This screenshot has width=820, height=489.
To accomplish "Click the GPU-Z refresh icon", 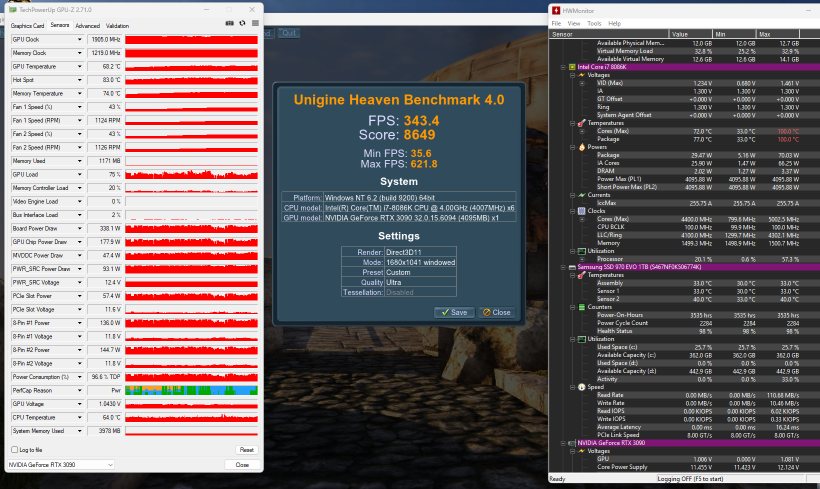I will 242,24.
